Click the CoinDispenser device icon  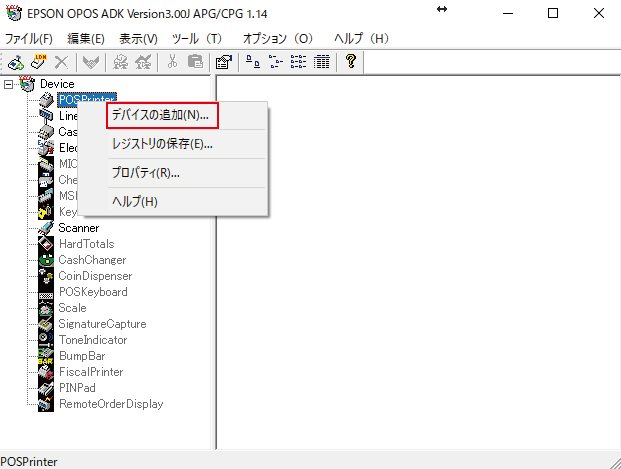click(x=46, y=276)
